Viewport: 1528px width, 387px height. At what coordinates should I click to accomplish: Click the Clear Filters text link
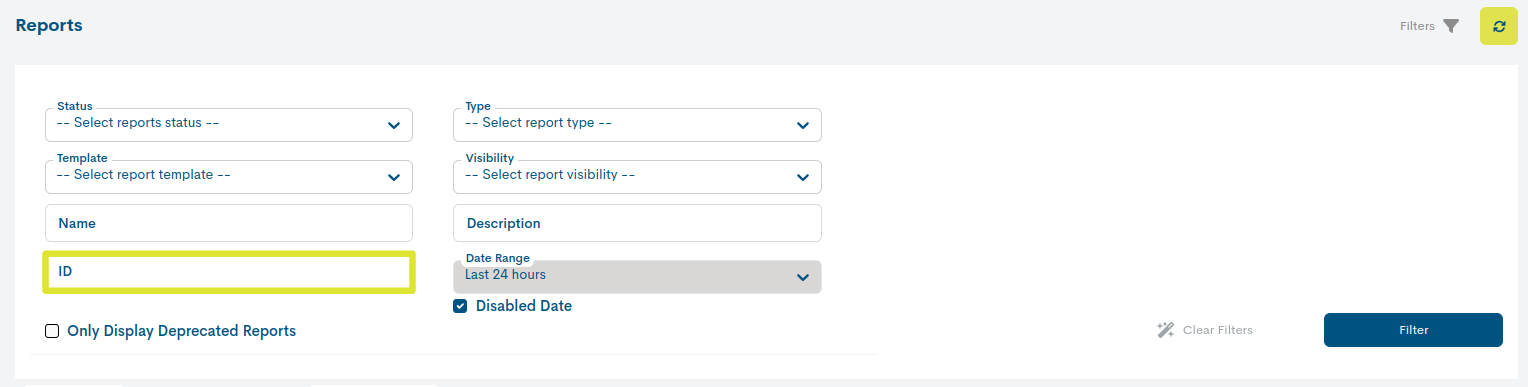pyautogui.click(x=1217, y=330)
